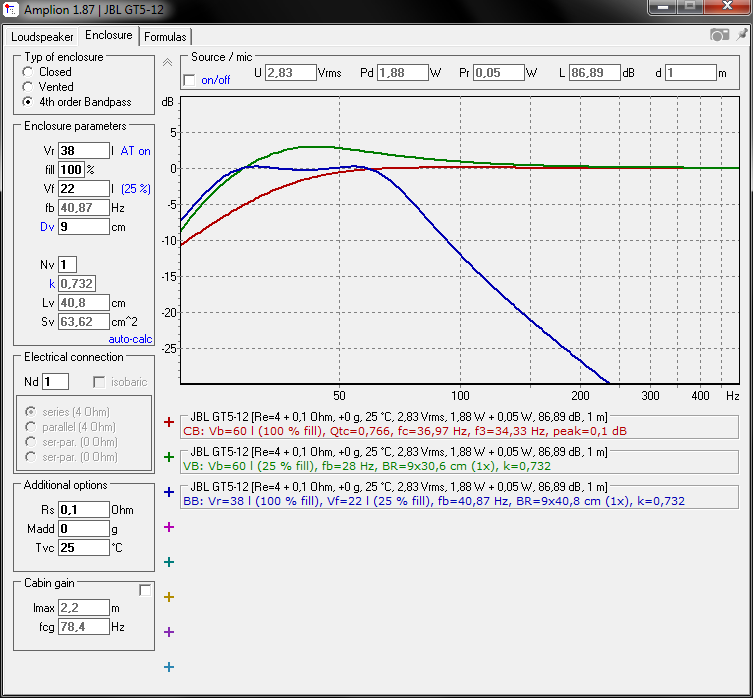Image resolution: width=753 pixels, height=698 pixels.
Task: Click the k value field
Action: coord(76,284)
